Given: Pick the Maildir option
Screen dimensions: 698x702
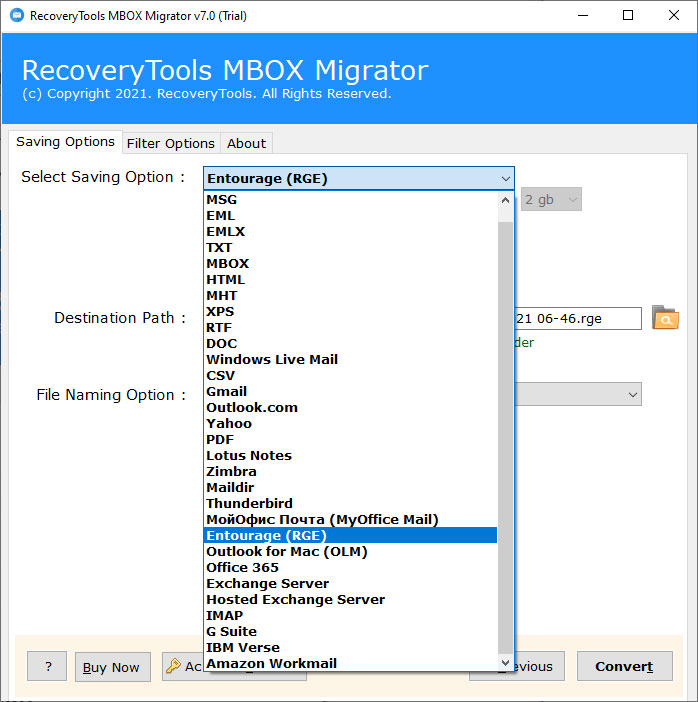Looking at the screenshot, I should (351, 488).
